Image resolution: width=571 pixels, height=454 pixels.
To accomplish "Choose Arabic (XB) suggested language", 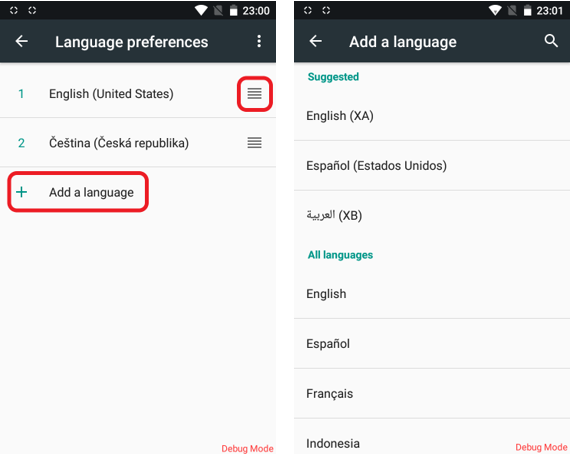I will [432, 216].
